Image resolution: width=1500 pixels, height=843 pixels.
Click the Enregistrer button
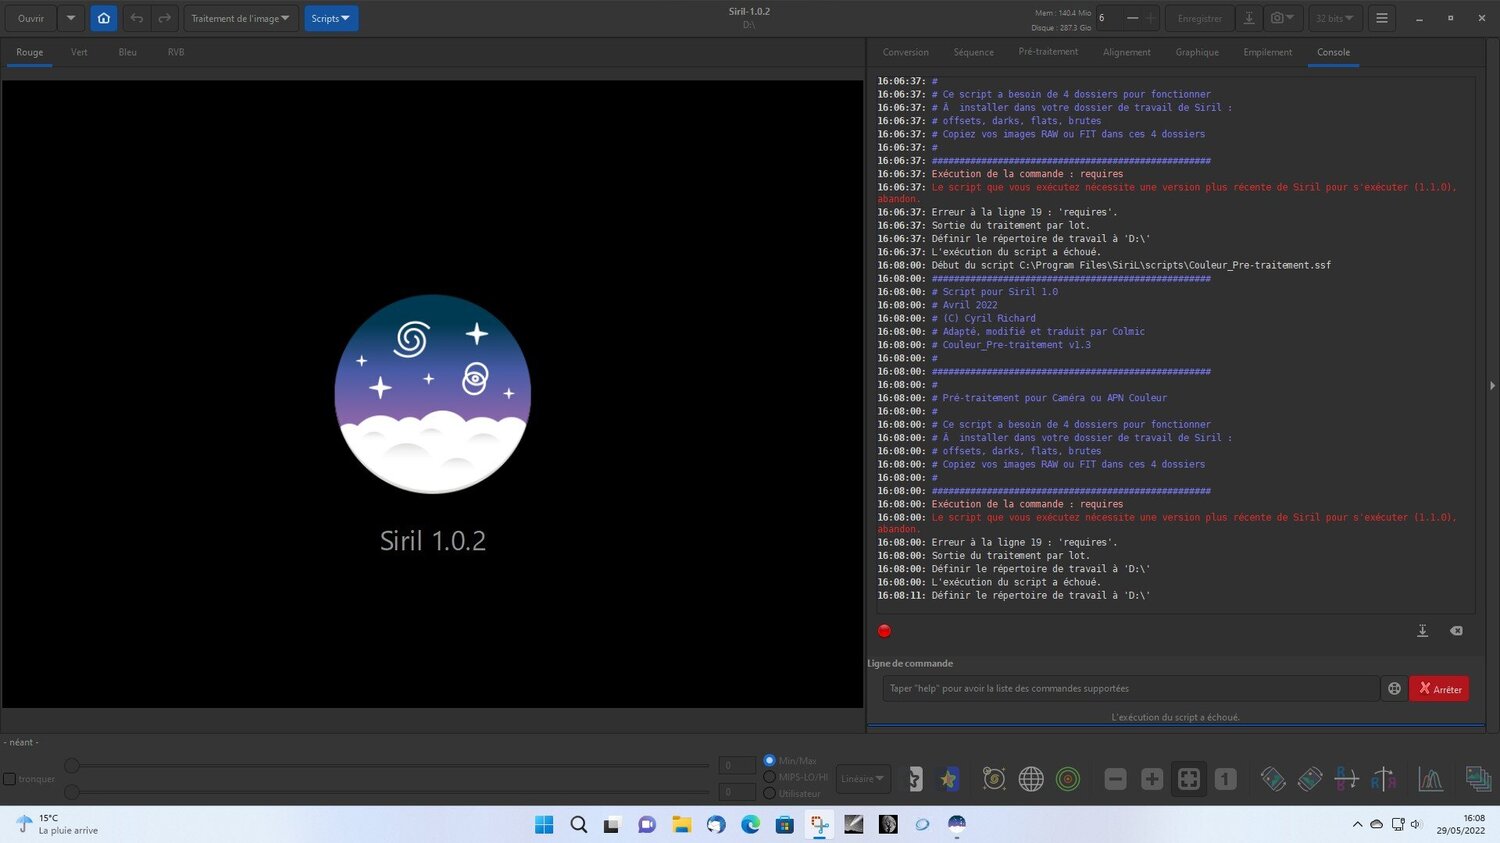[1200, 18]
